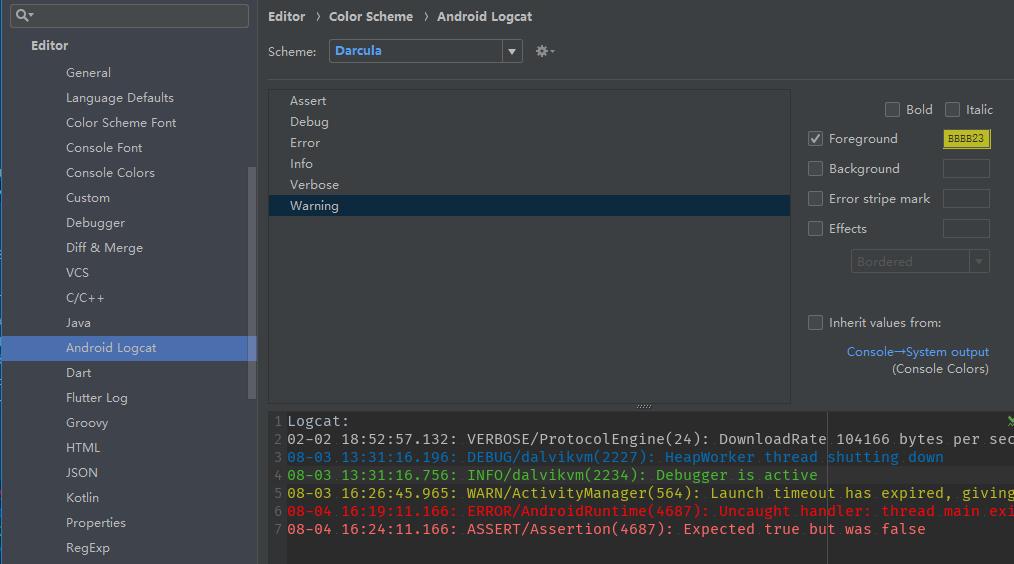
Task: Open the scheme gear actions menu
Action: pyautogui.click(x=543, y=51)
